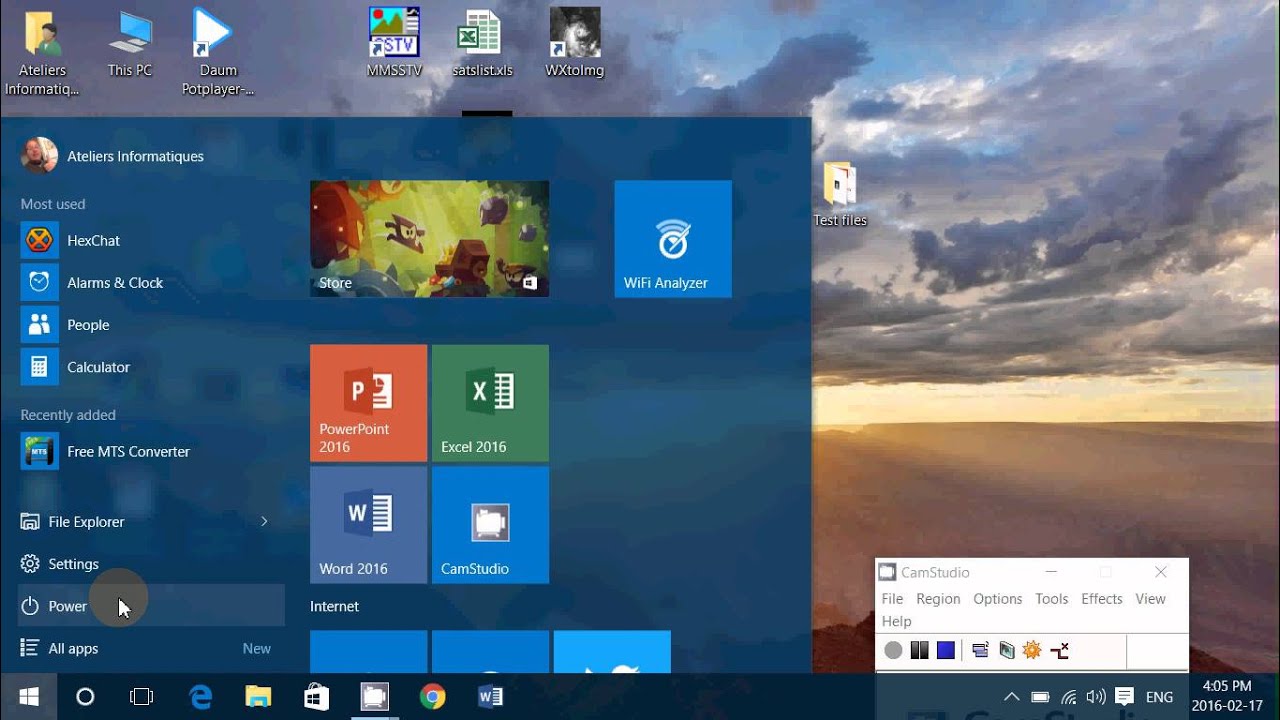The width and height of the screenshot is (1280, 720).
Task: Open CamStudio Tools menu
Action: click(1052, 599)
